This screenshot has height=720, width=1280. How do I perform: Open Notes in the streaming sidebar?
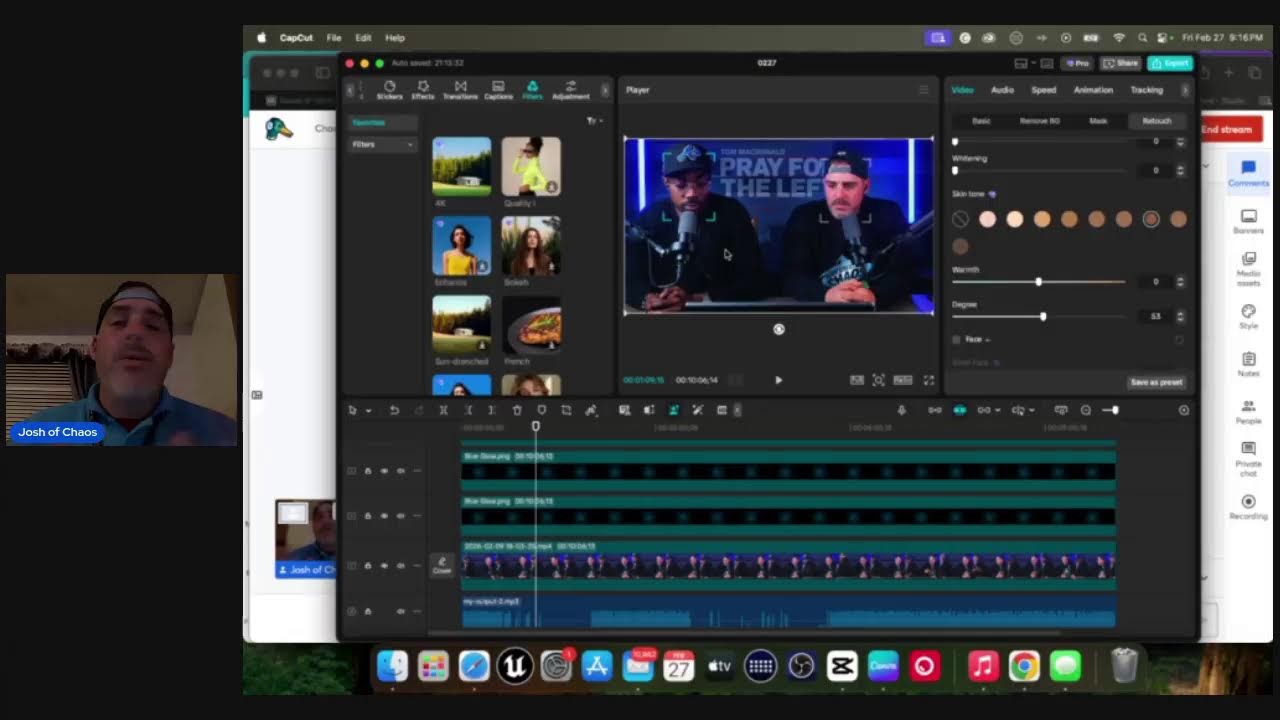(x=1248, y=364)
